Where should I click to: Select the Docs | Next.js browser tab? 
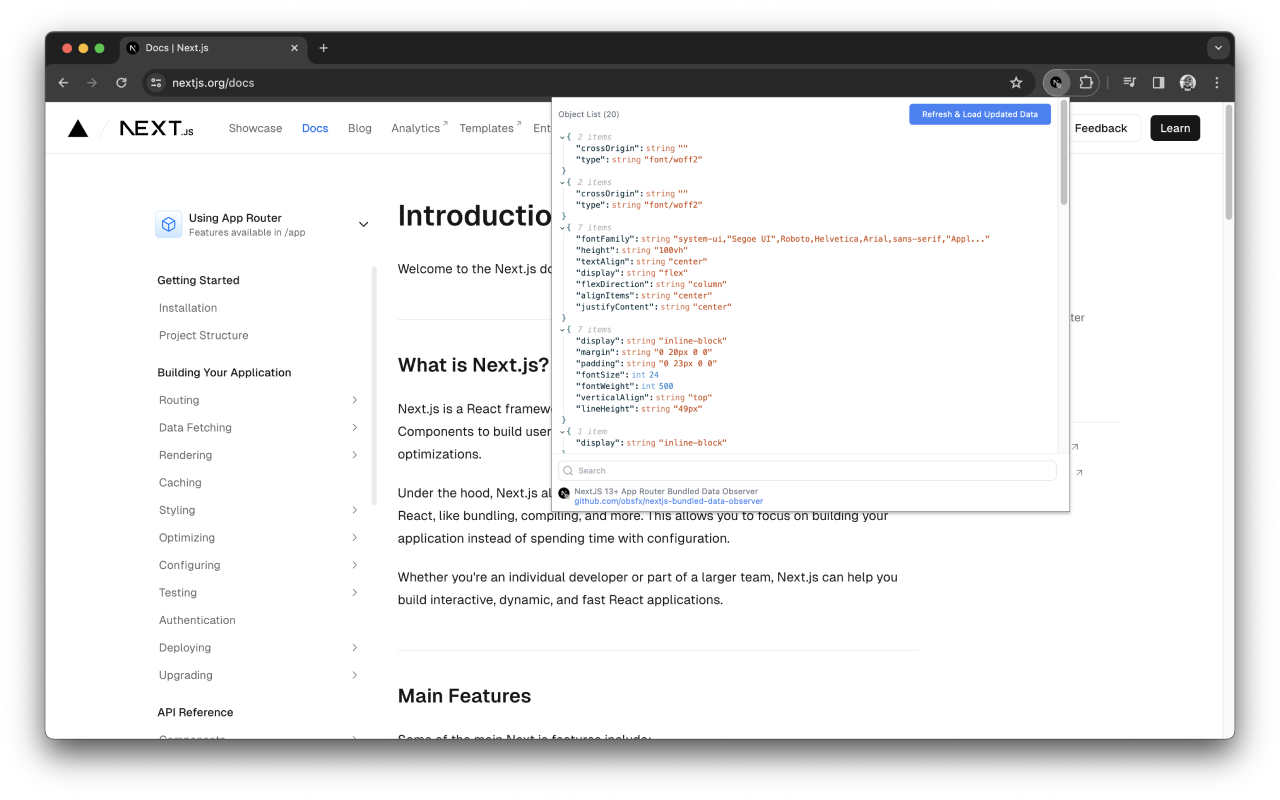click(213, 48)
